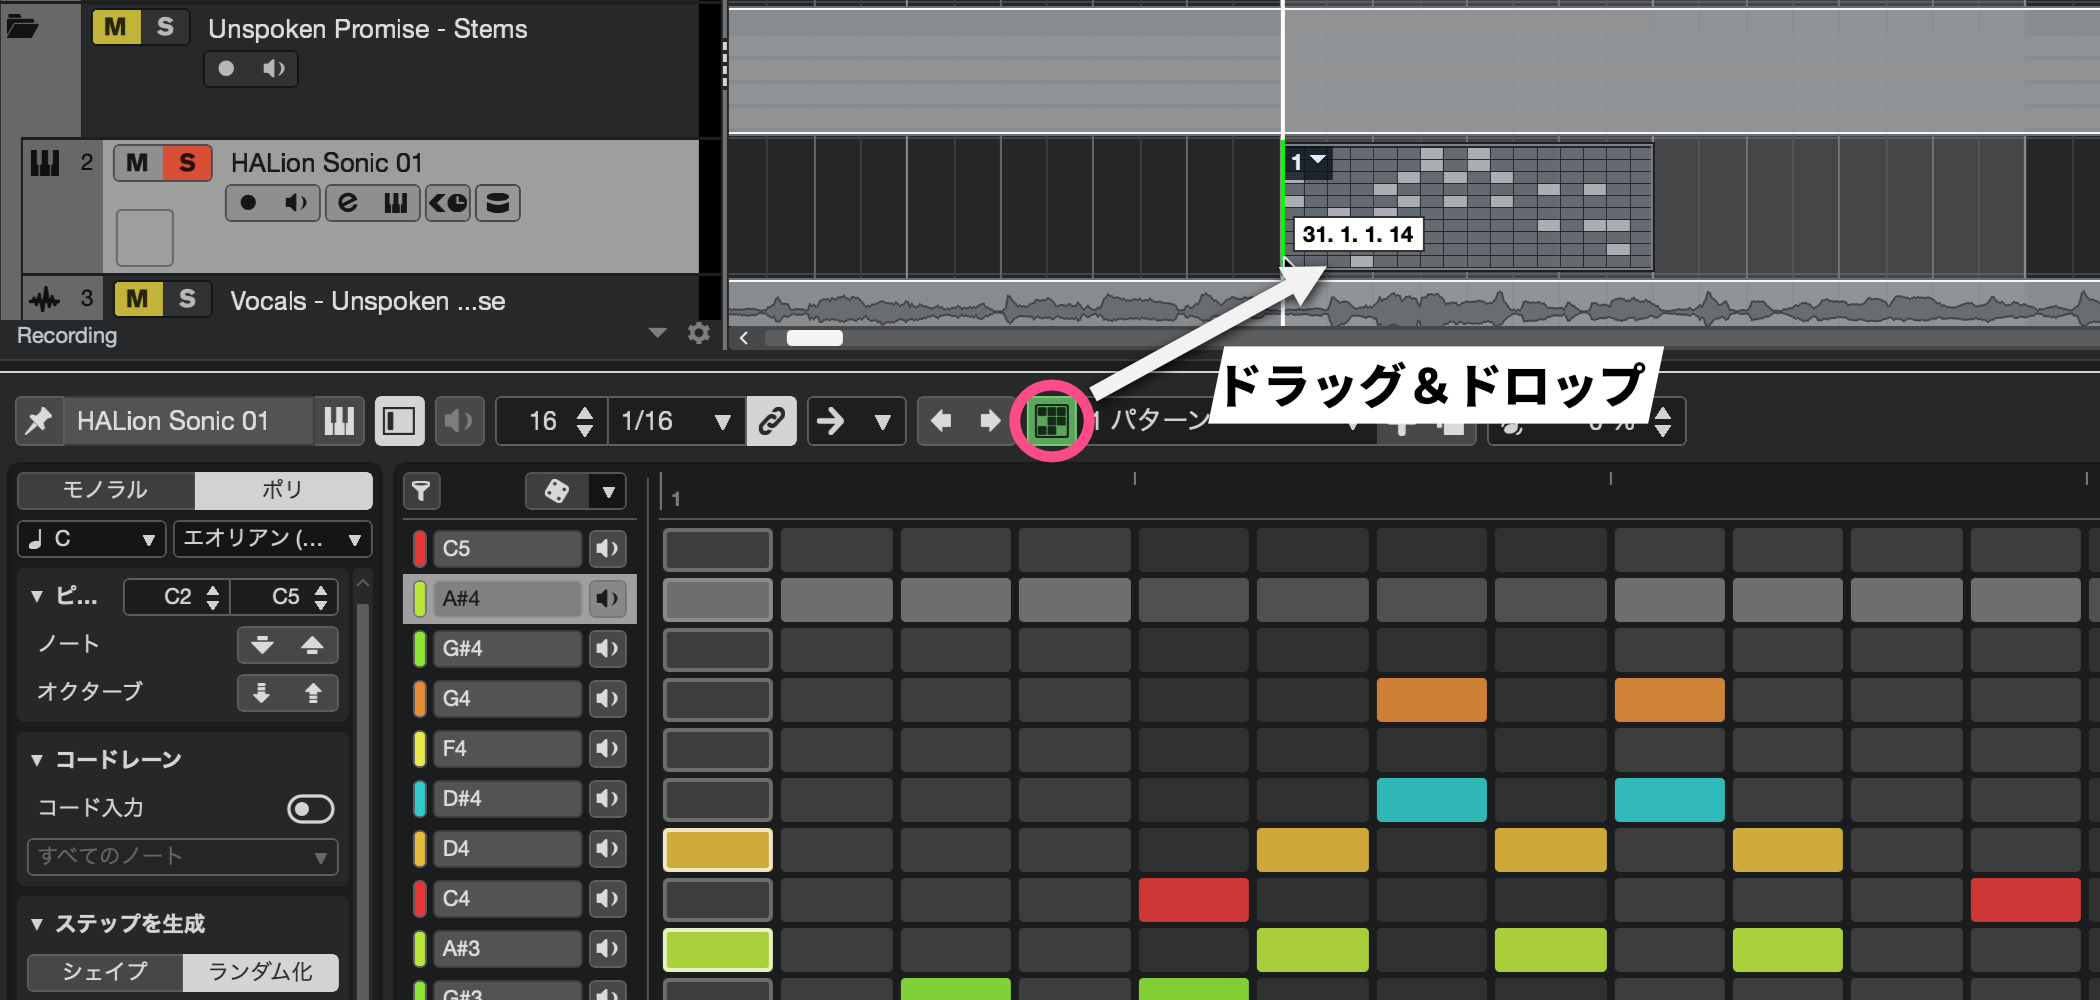Click the edit instrument 'e' button on HALion track

[347, 203]
